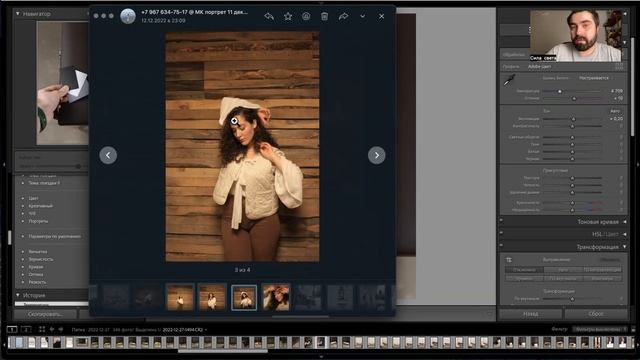
Task: Hide filmstrip using bottom edge arrow
Action: (x=321, y=357)
